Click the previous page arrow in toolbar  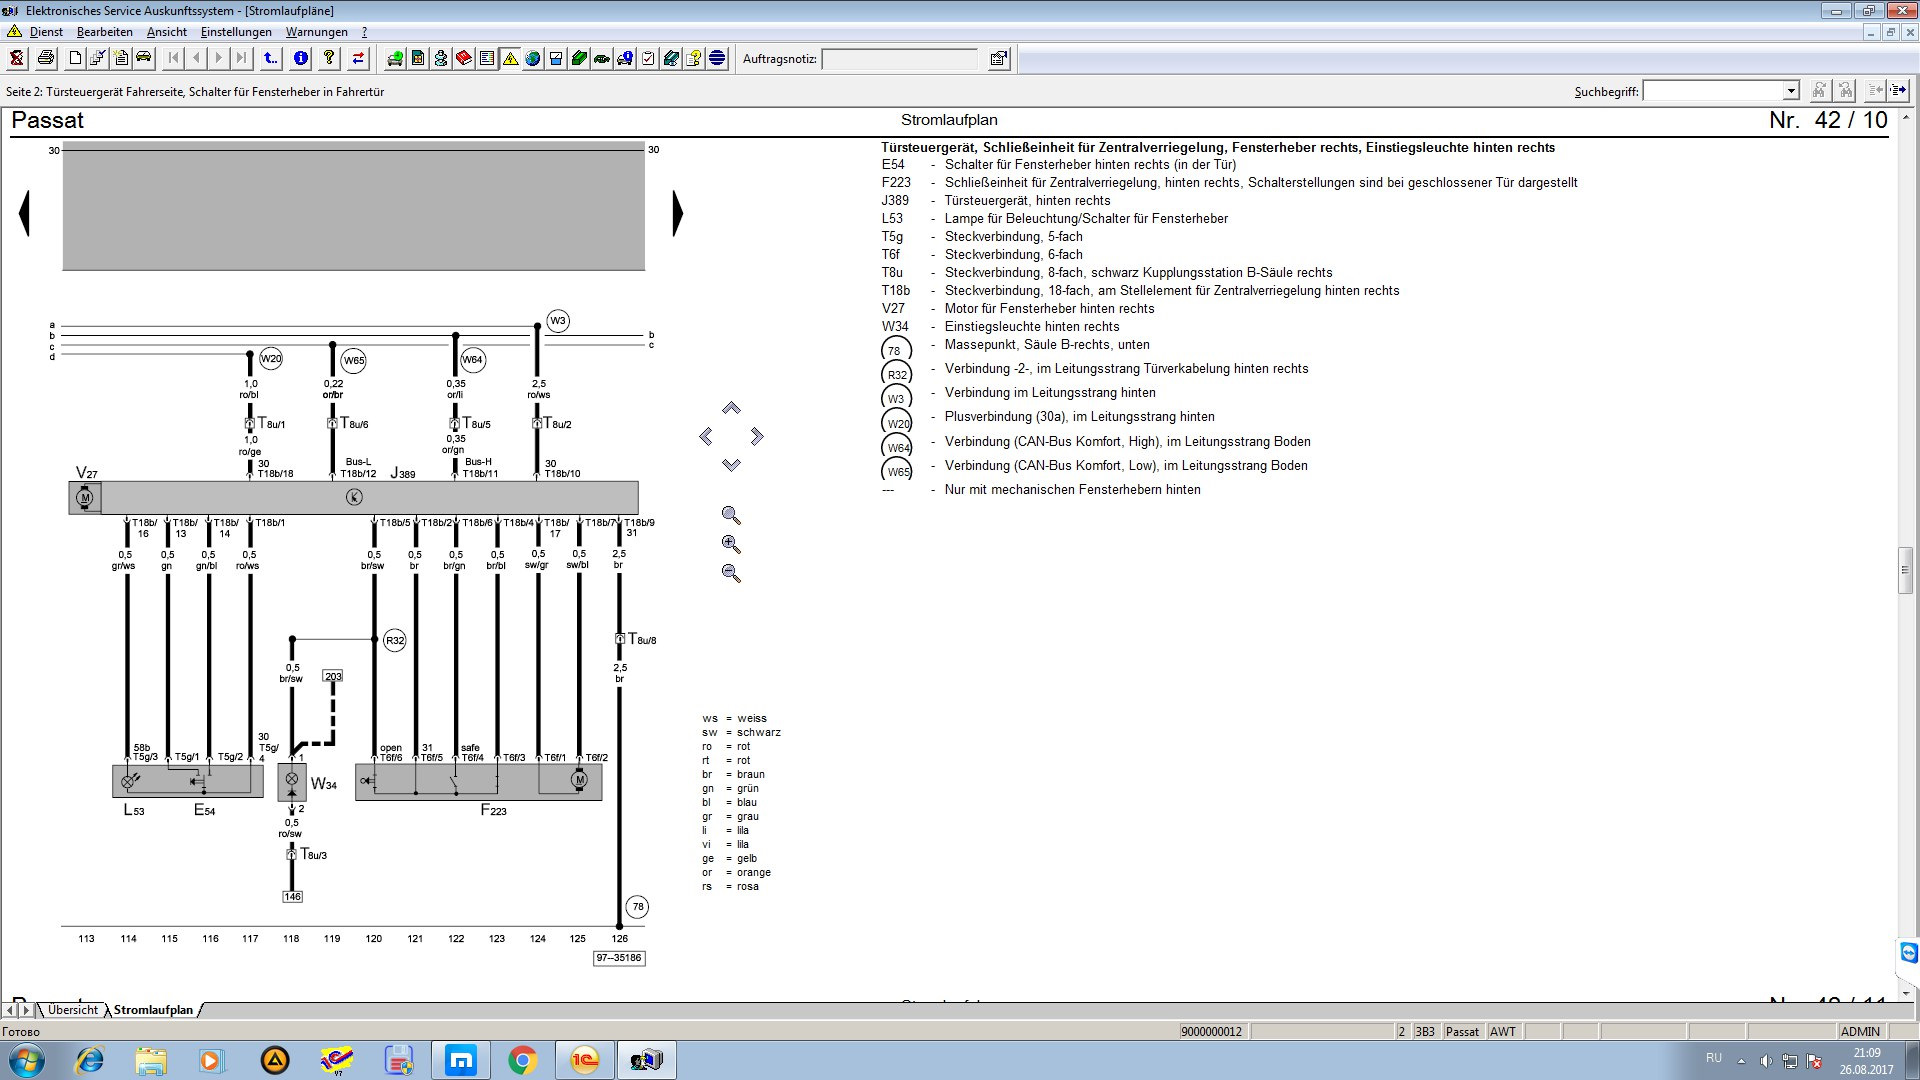coord(196,58)
